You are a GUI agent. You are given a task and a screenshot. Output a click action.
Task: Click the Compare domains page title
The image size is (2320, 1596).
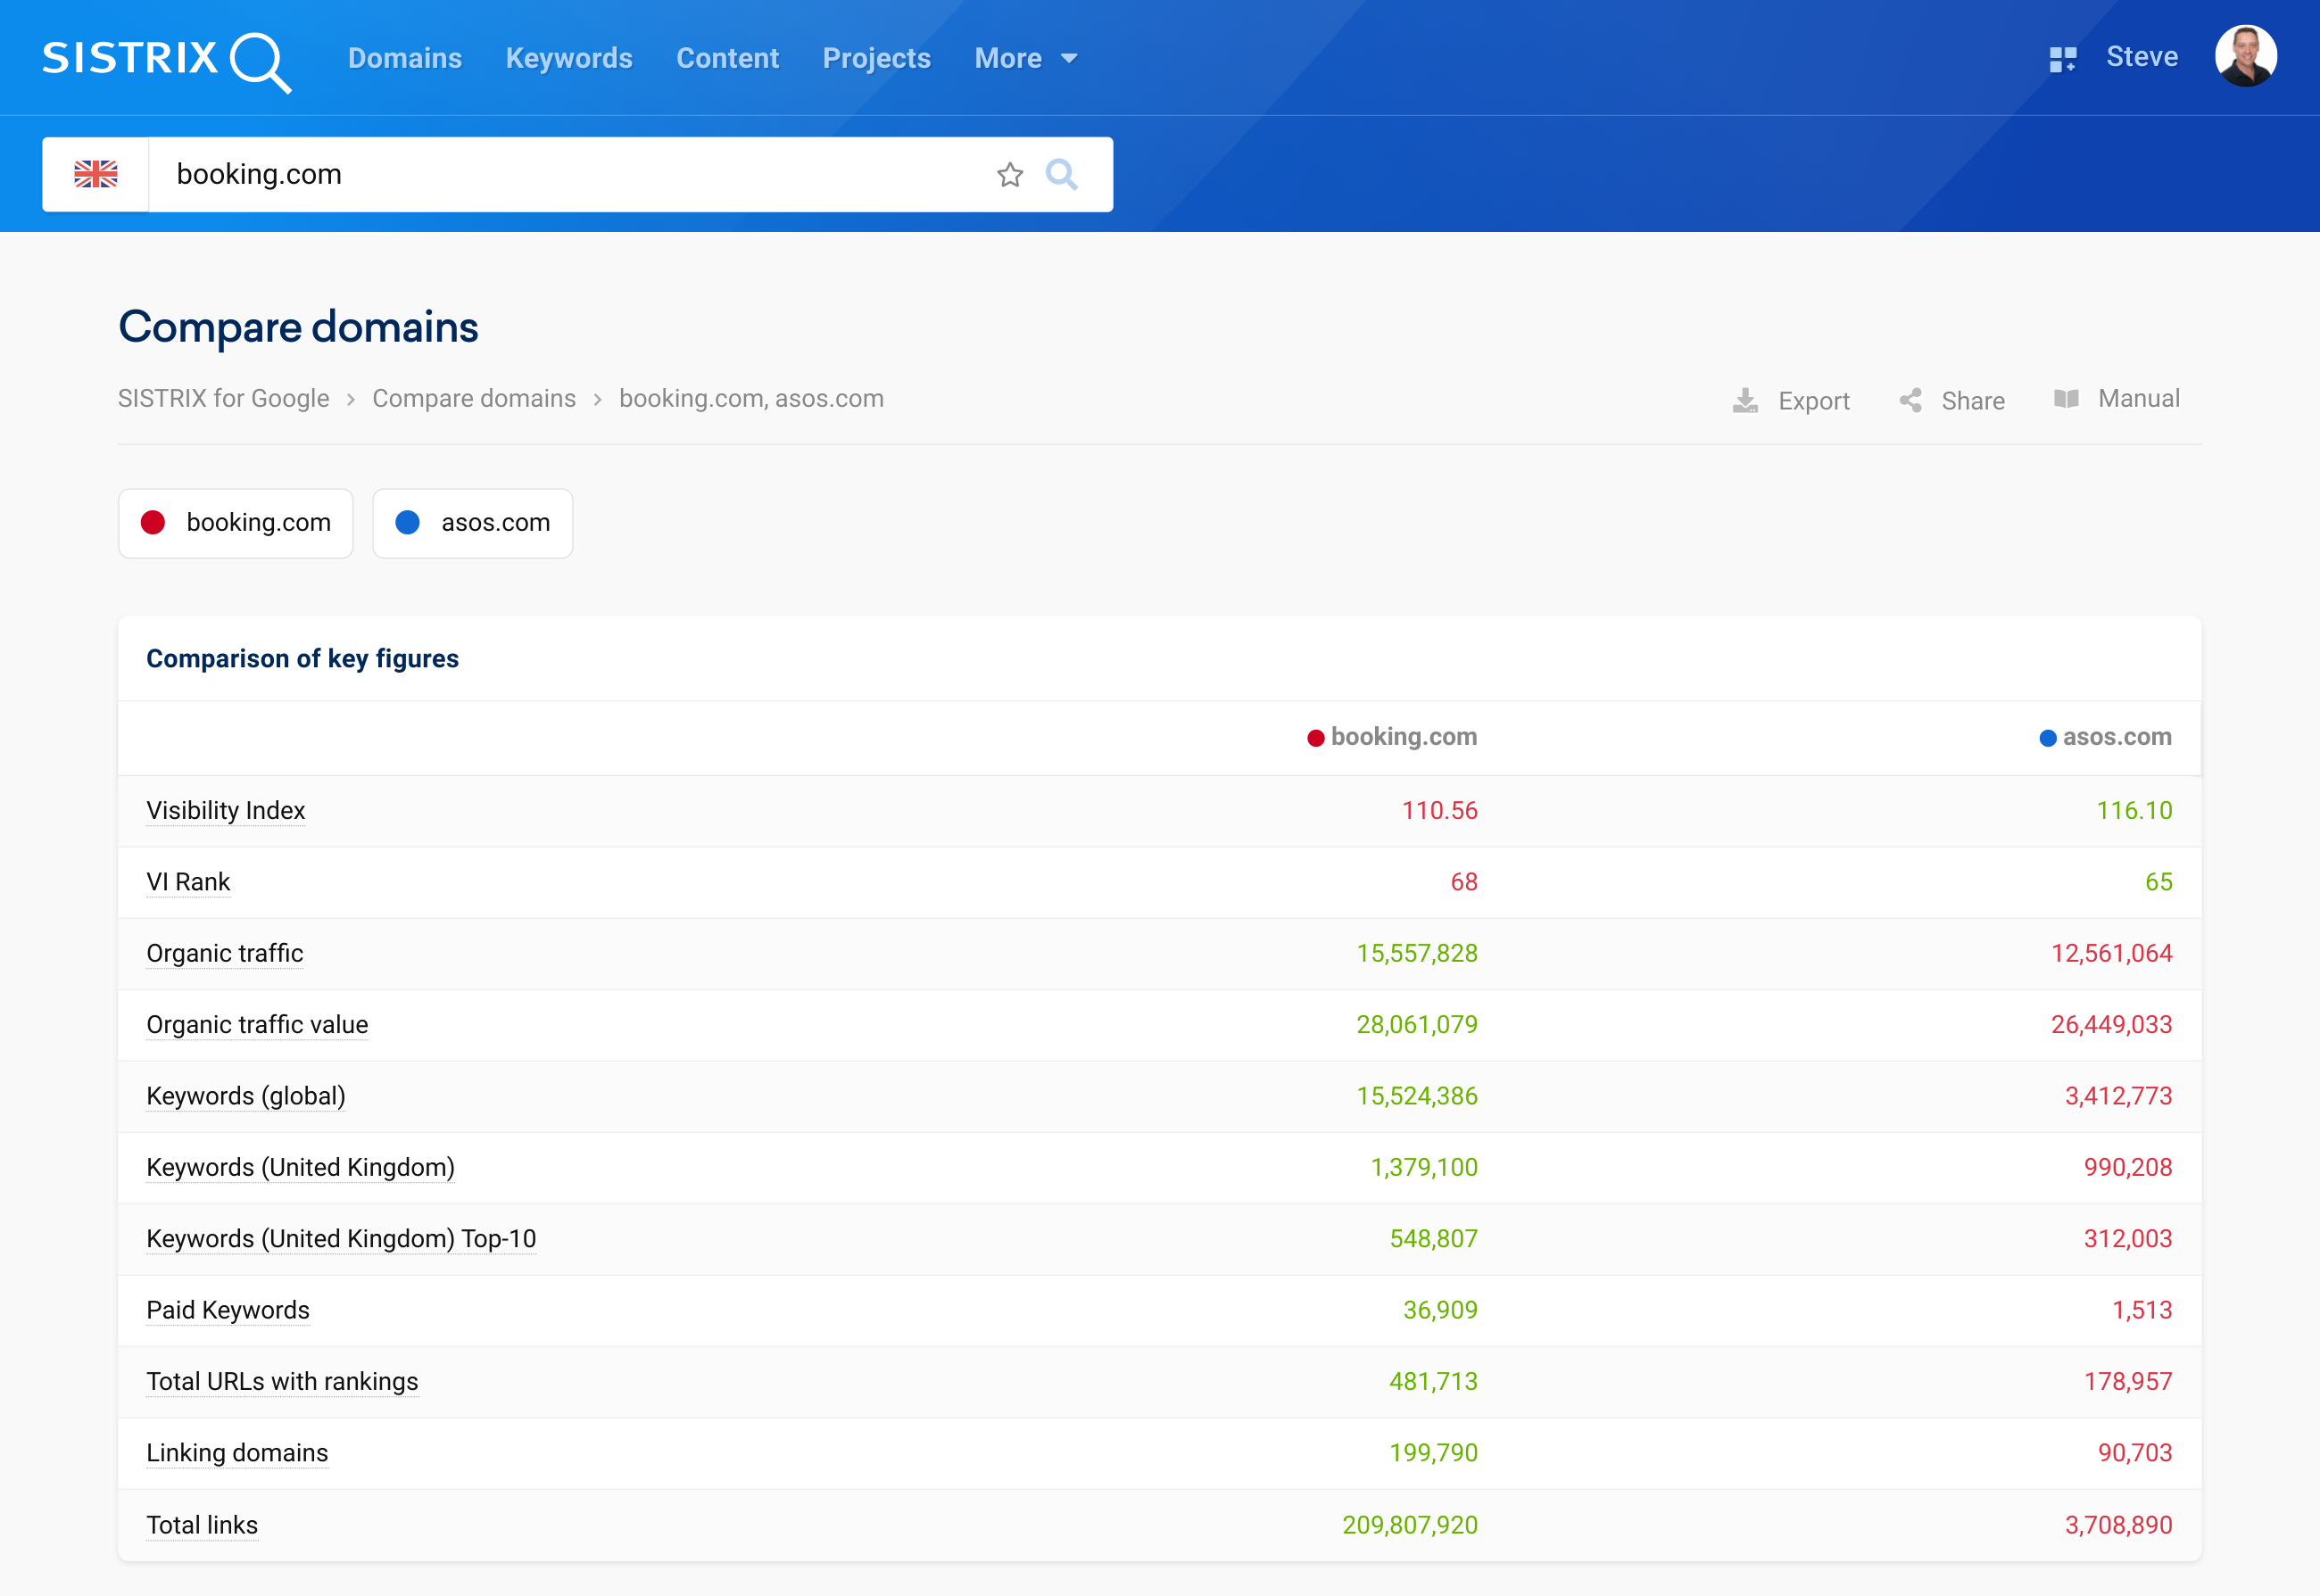point(298,327)
